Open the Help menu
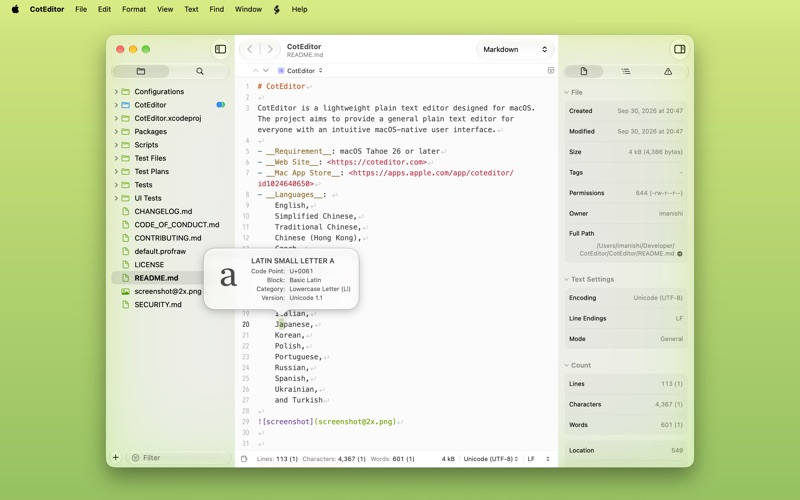The width and height of the screenshot is (800, 500). pyautogui.click(x=299, y=9)
